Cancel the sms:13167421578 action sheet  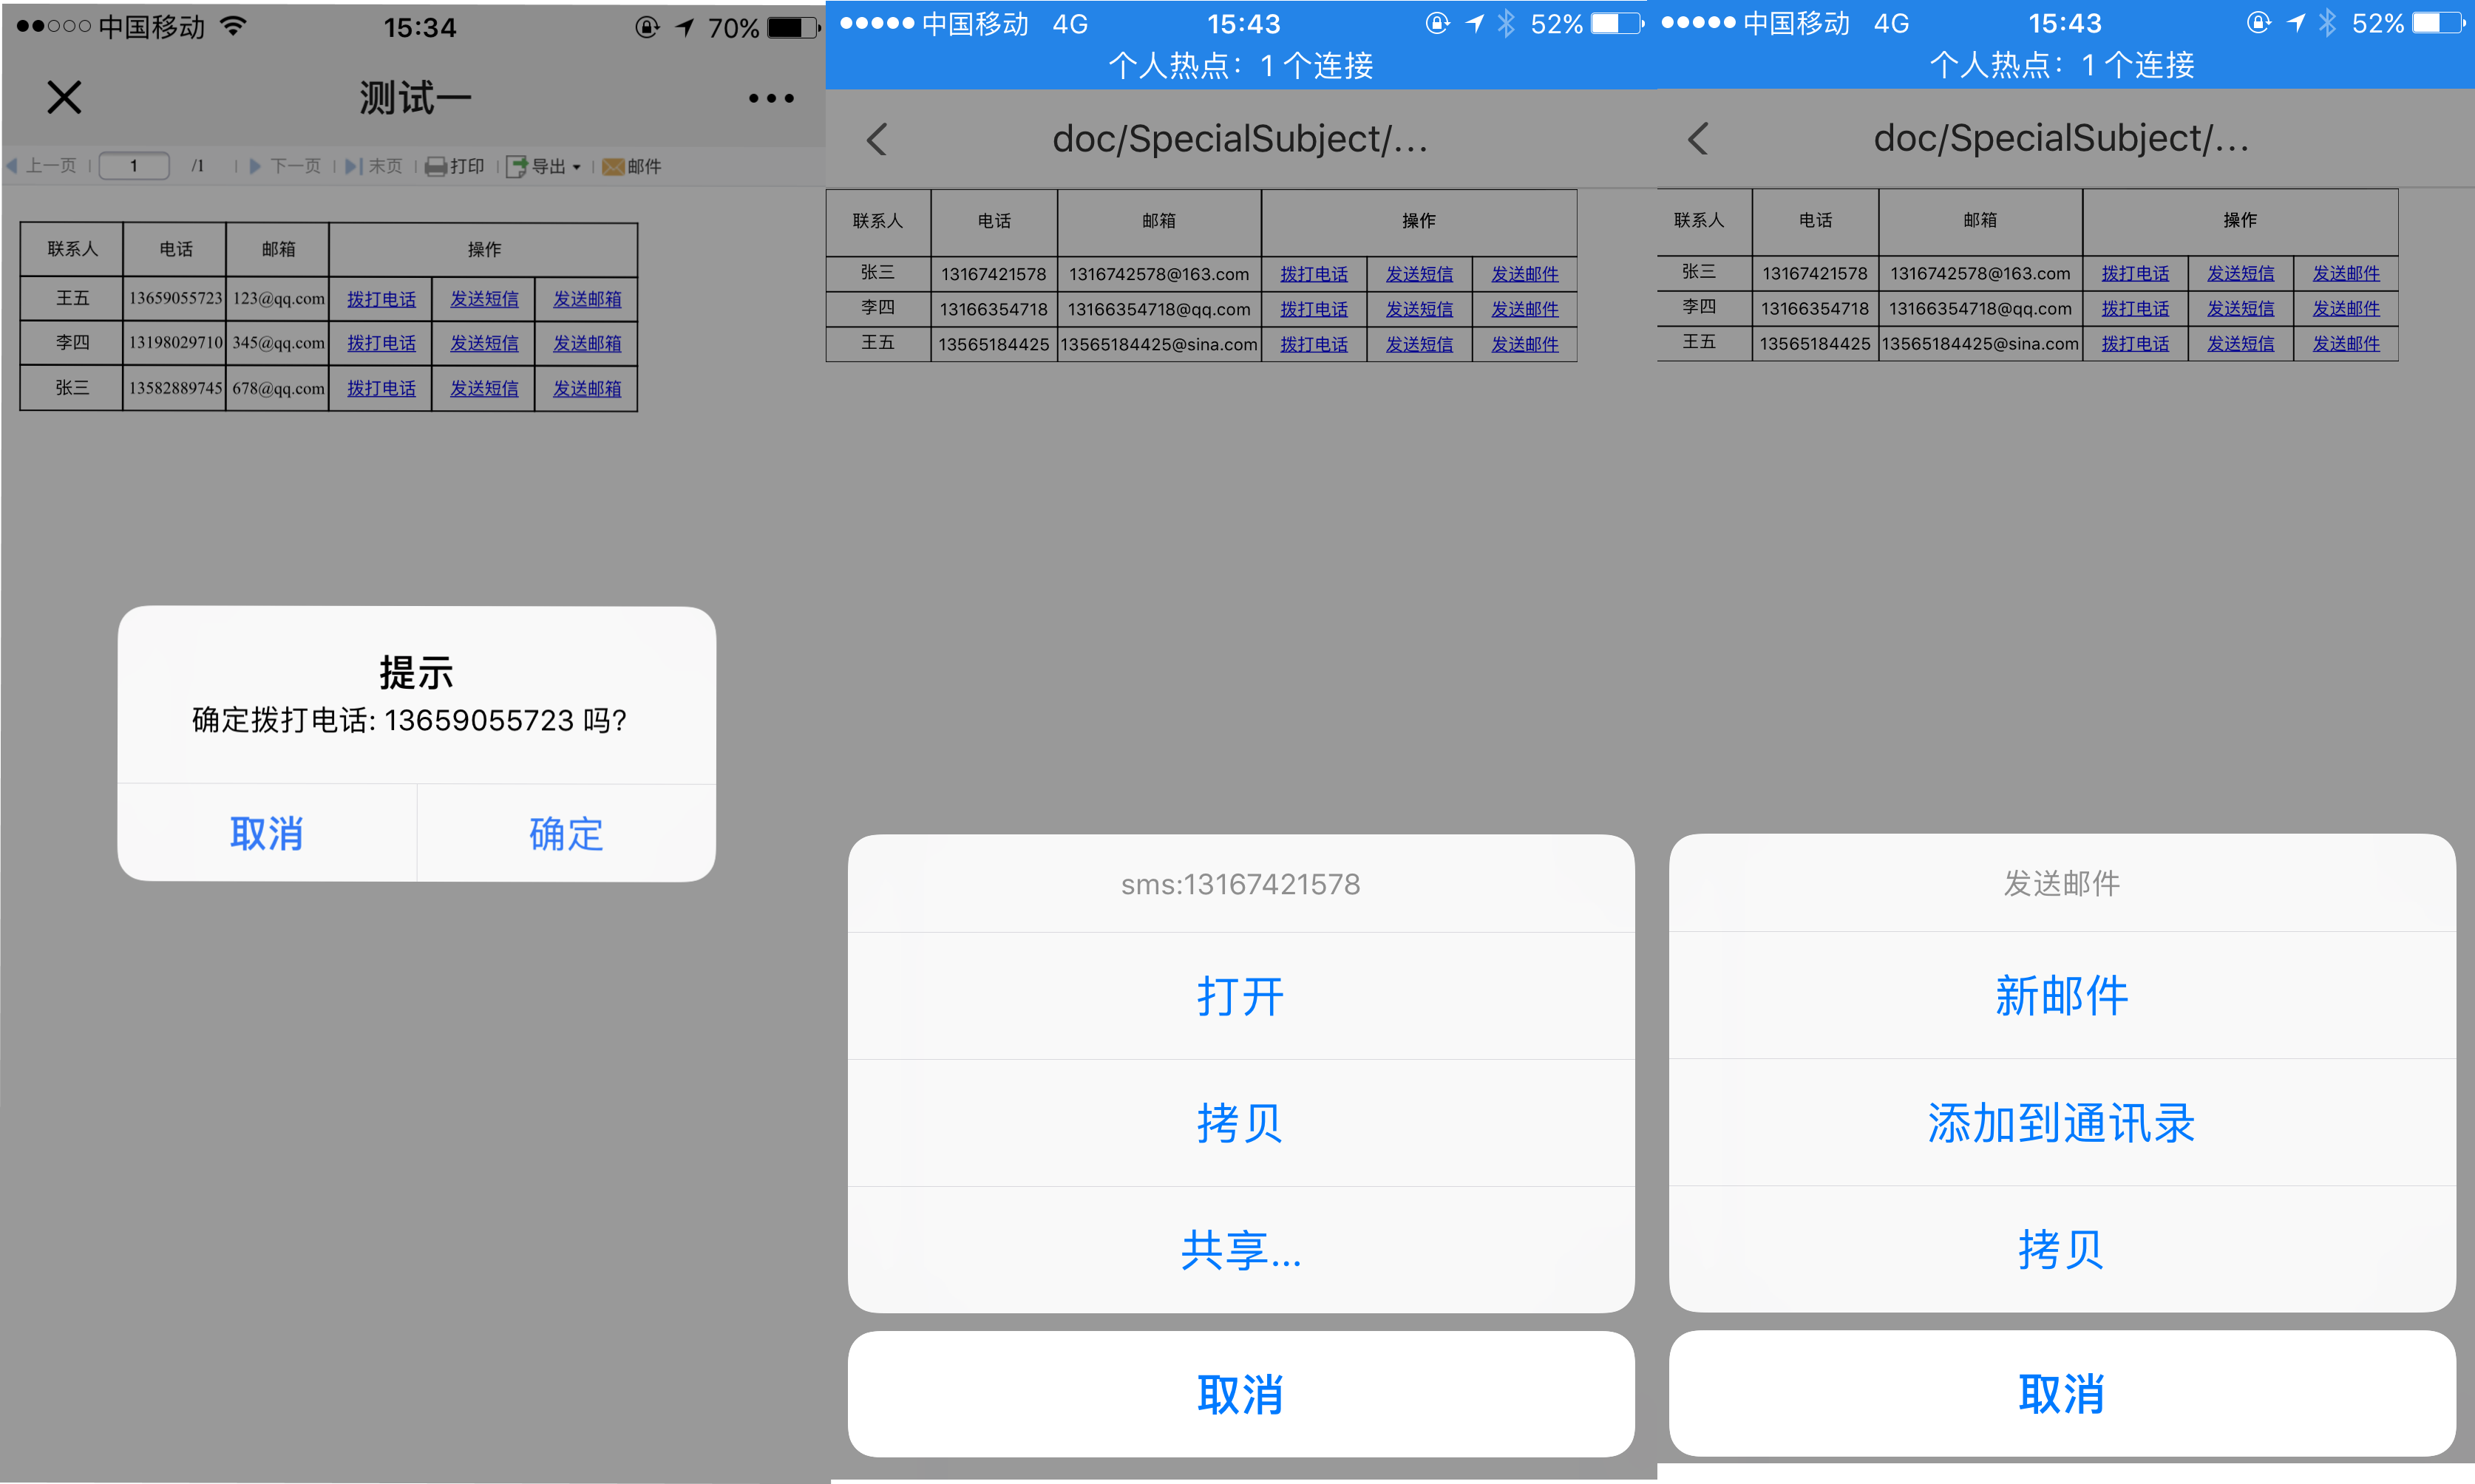point(1240,1393)
